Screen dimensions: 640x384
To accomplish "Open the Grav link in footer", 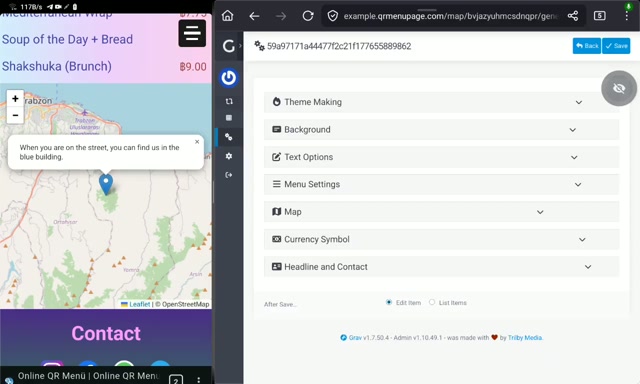I will (x=355, y=337).
